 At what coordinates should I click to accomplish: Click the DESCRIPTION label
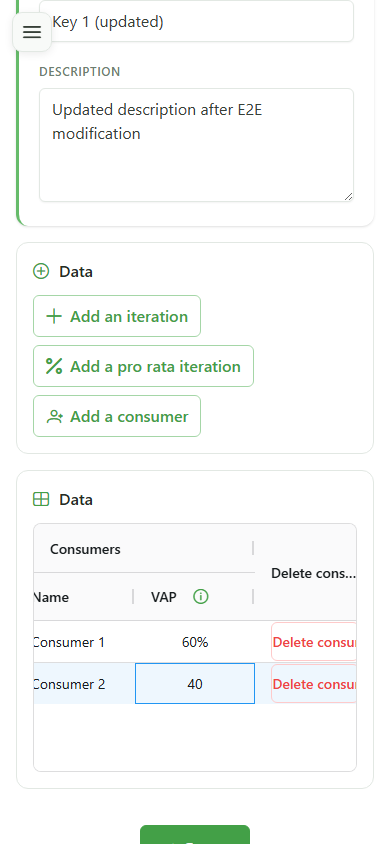pyautogui.click(x=80, y=72)
